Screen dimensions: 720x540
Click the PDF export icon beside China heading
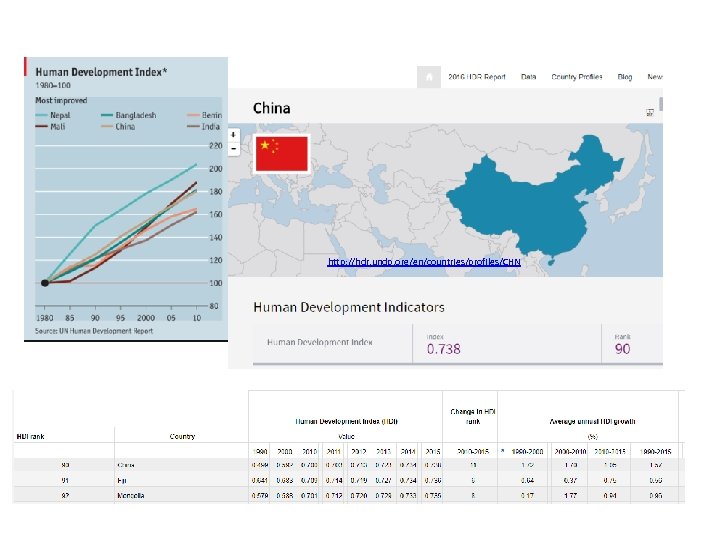click(x=650, y=112)
